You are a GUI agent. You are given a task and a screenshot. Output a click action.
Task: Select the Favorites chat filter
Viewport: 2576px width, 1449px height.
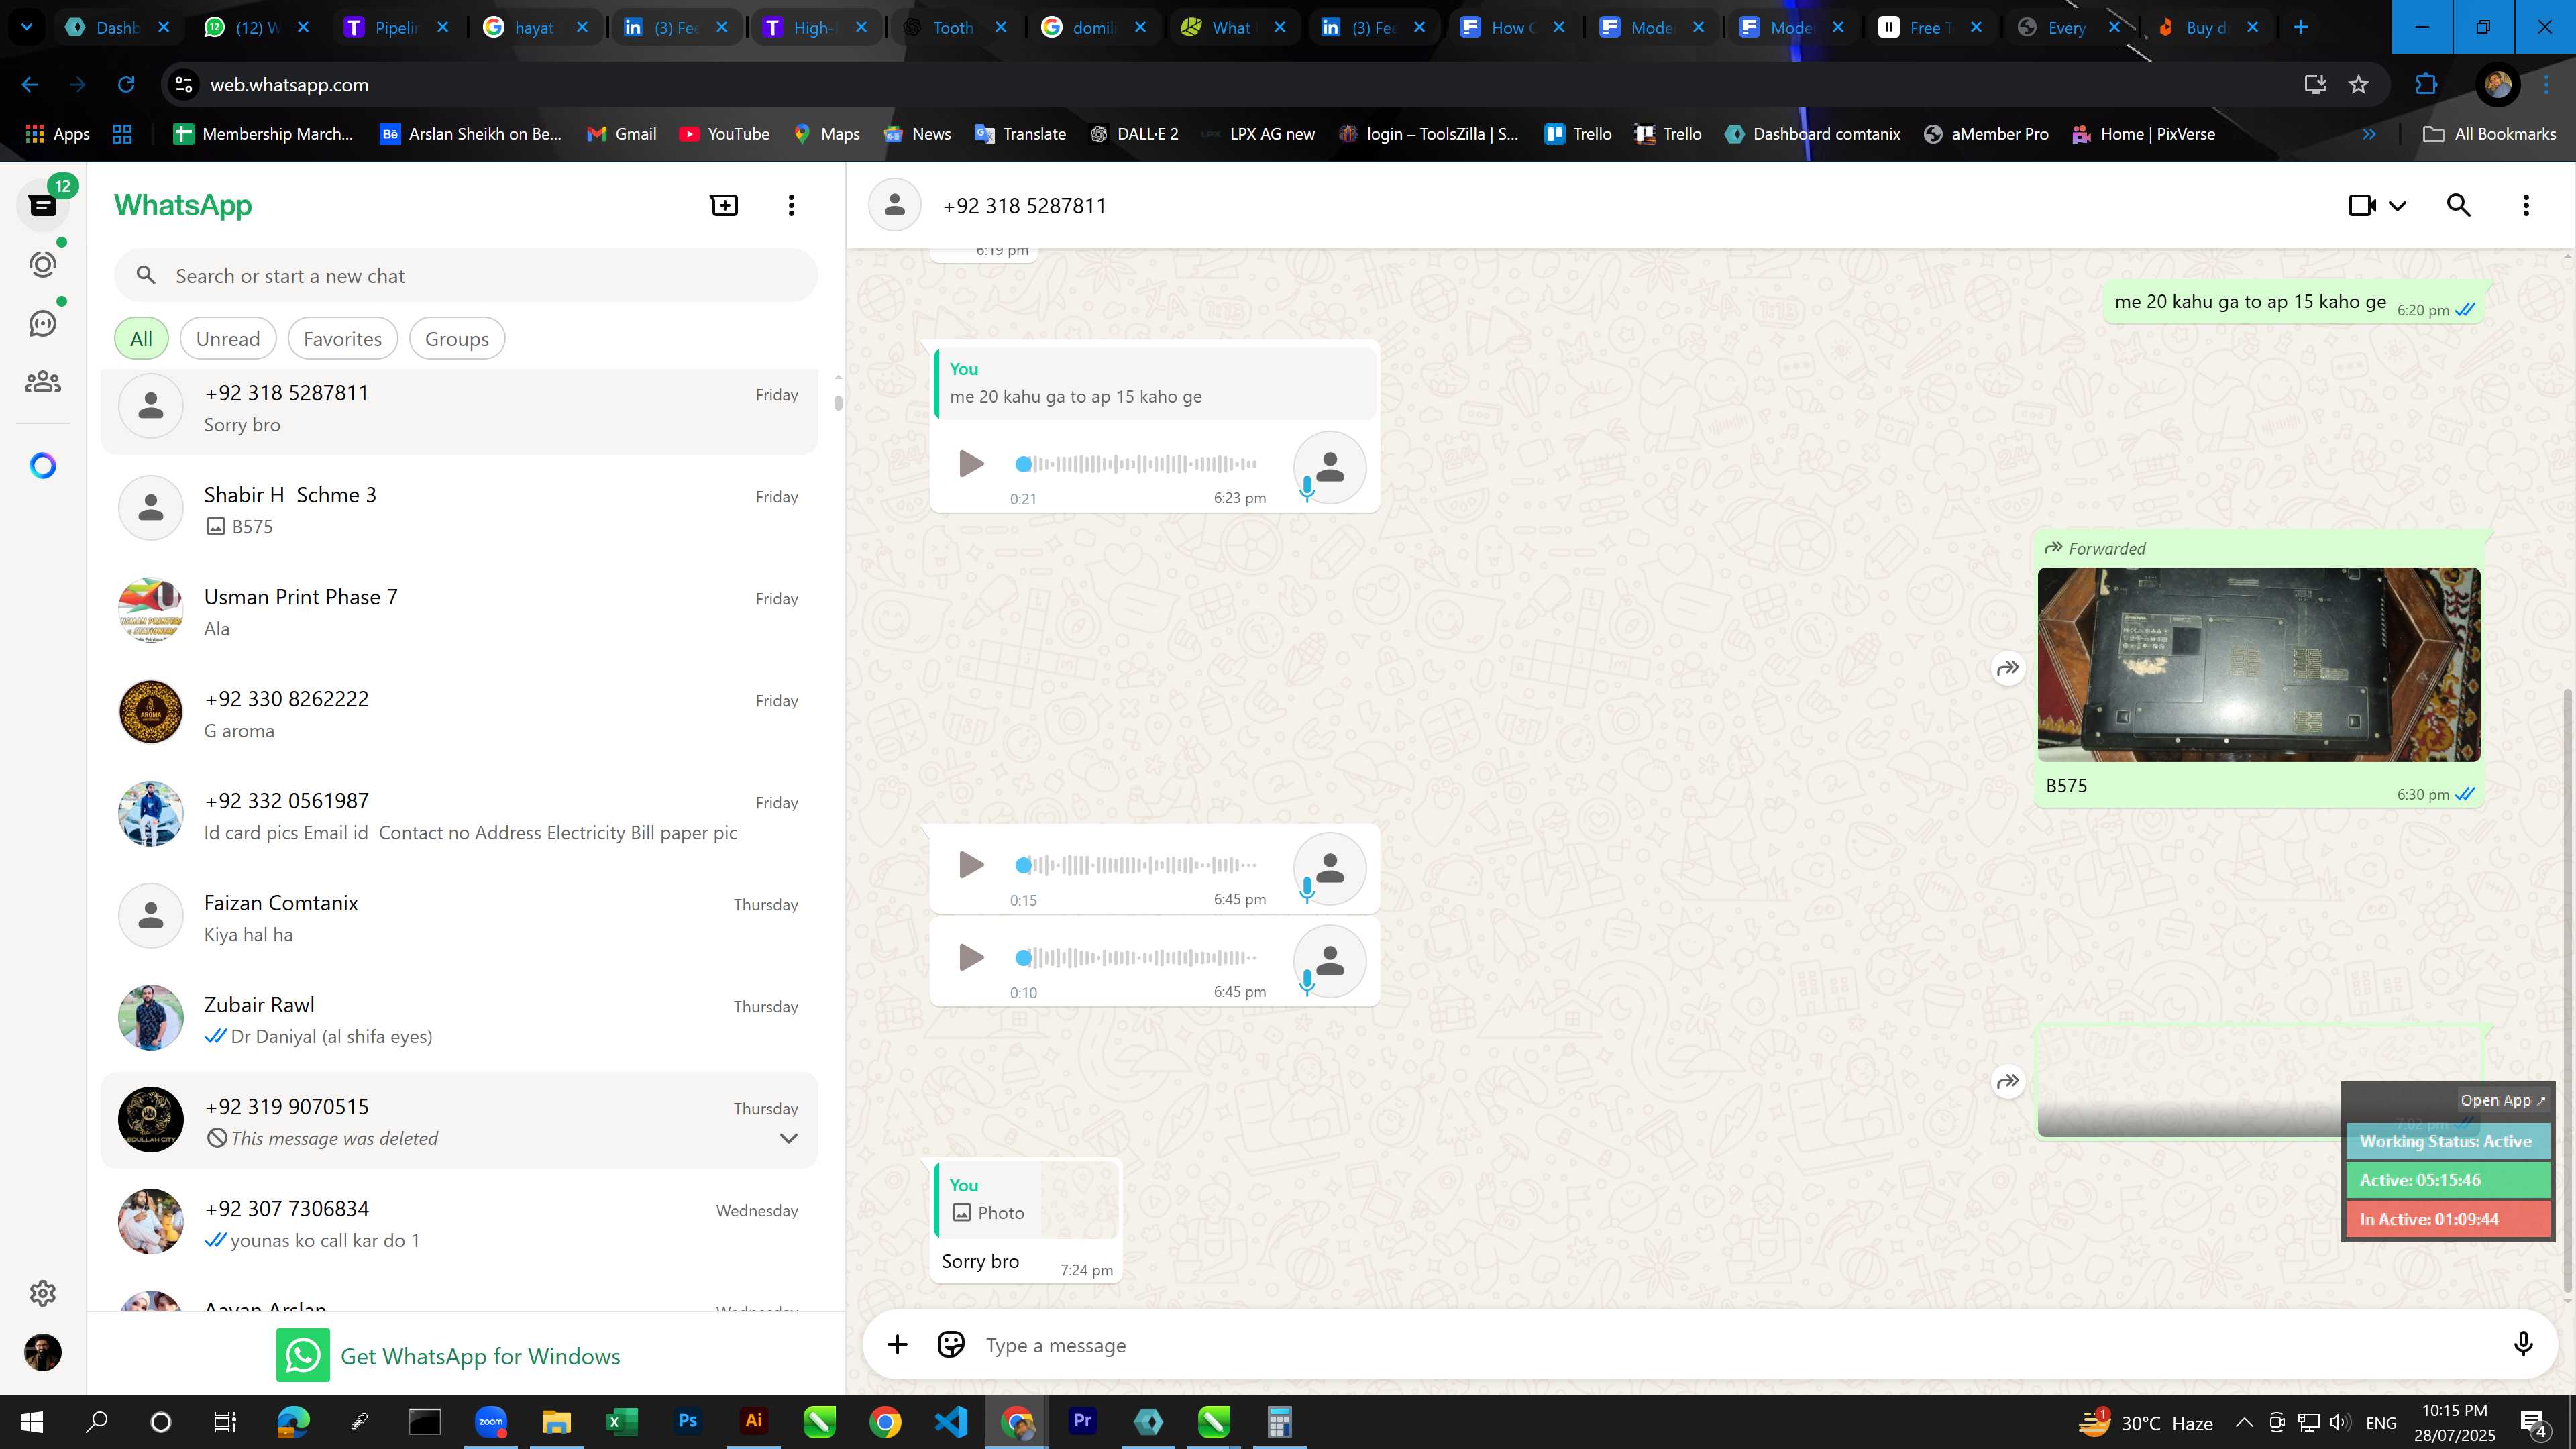[x=342, y=339]
